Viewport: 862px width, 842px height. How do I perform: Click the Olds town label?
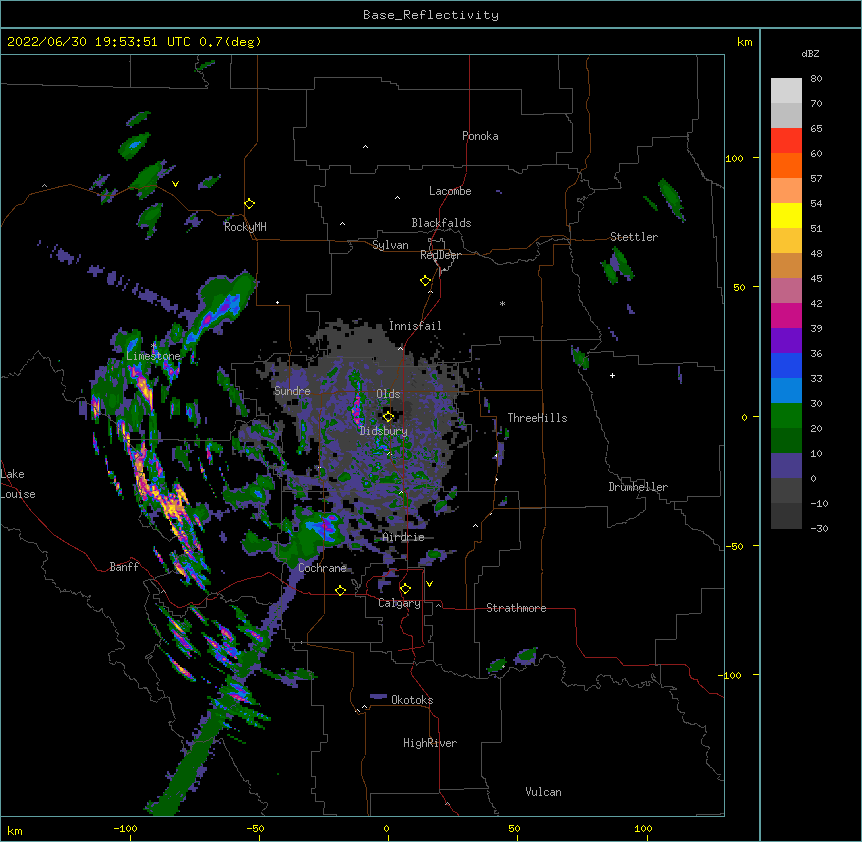(x=388, y=394)
